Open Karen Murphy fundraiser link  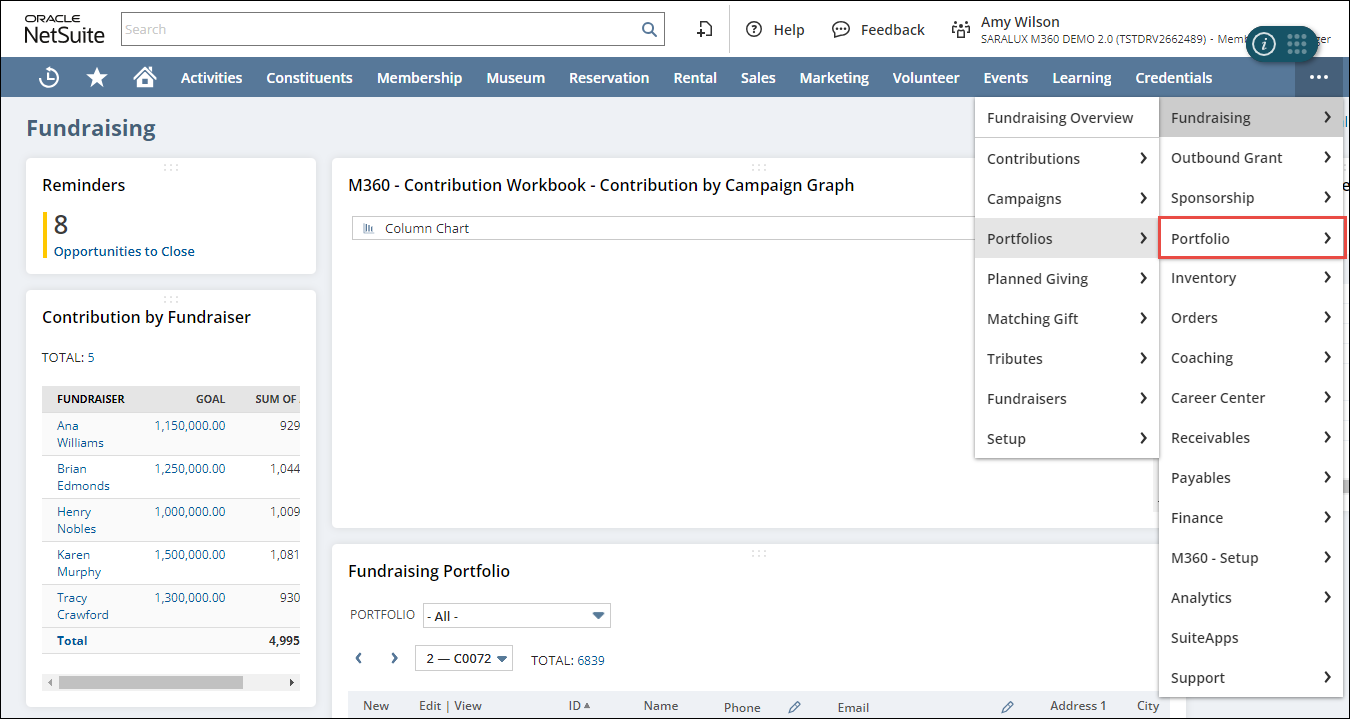79,563
